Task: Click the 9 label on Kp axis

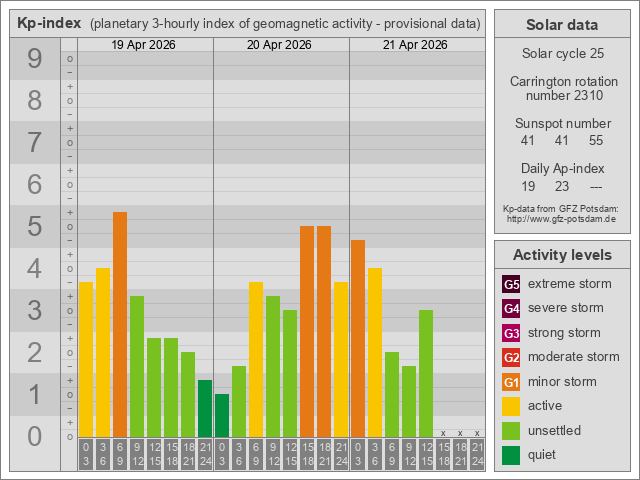Action: pyautogui.click(x=34, y=60)
